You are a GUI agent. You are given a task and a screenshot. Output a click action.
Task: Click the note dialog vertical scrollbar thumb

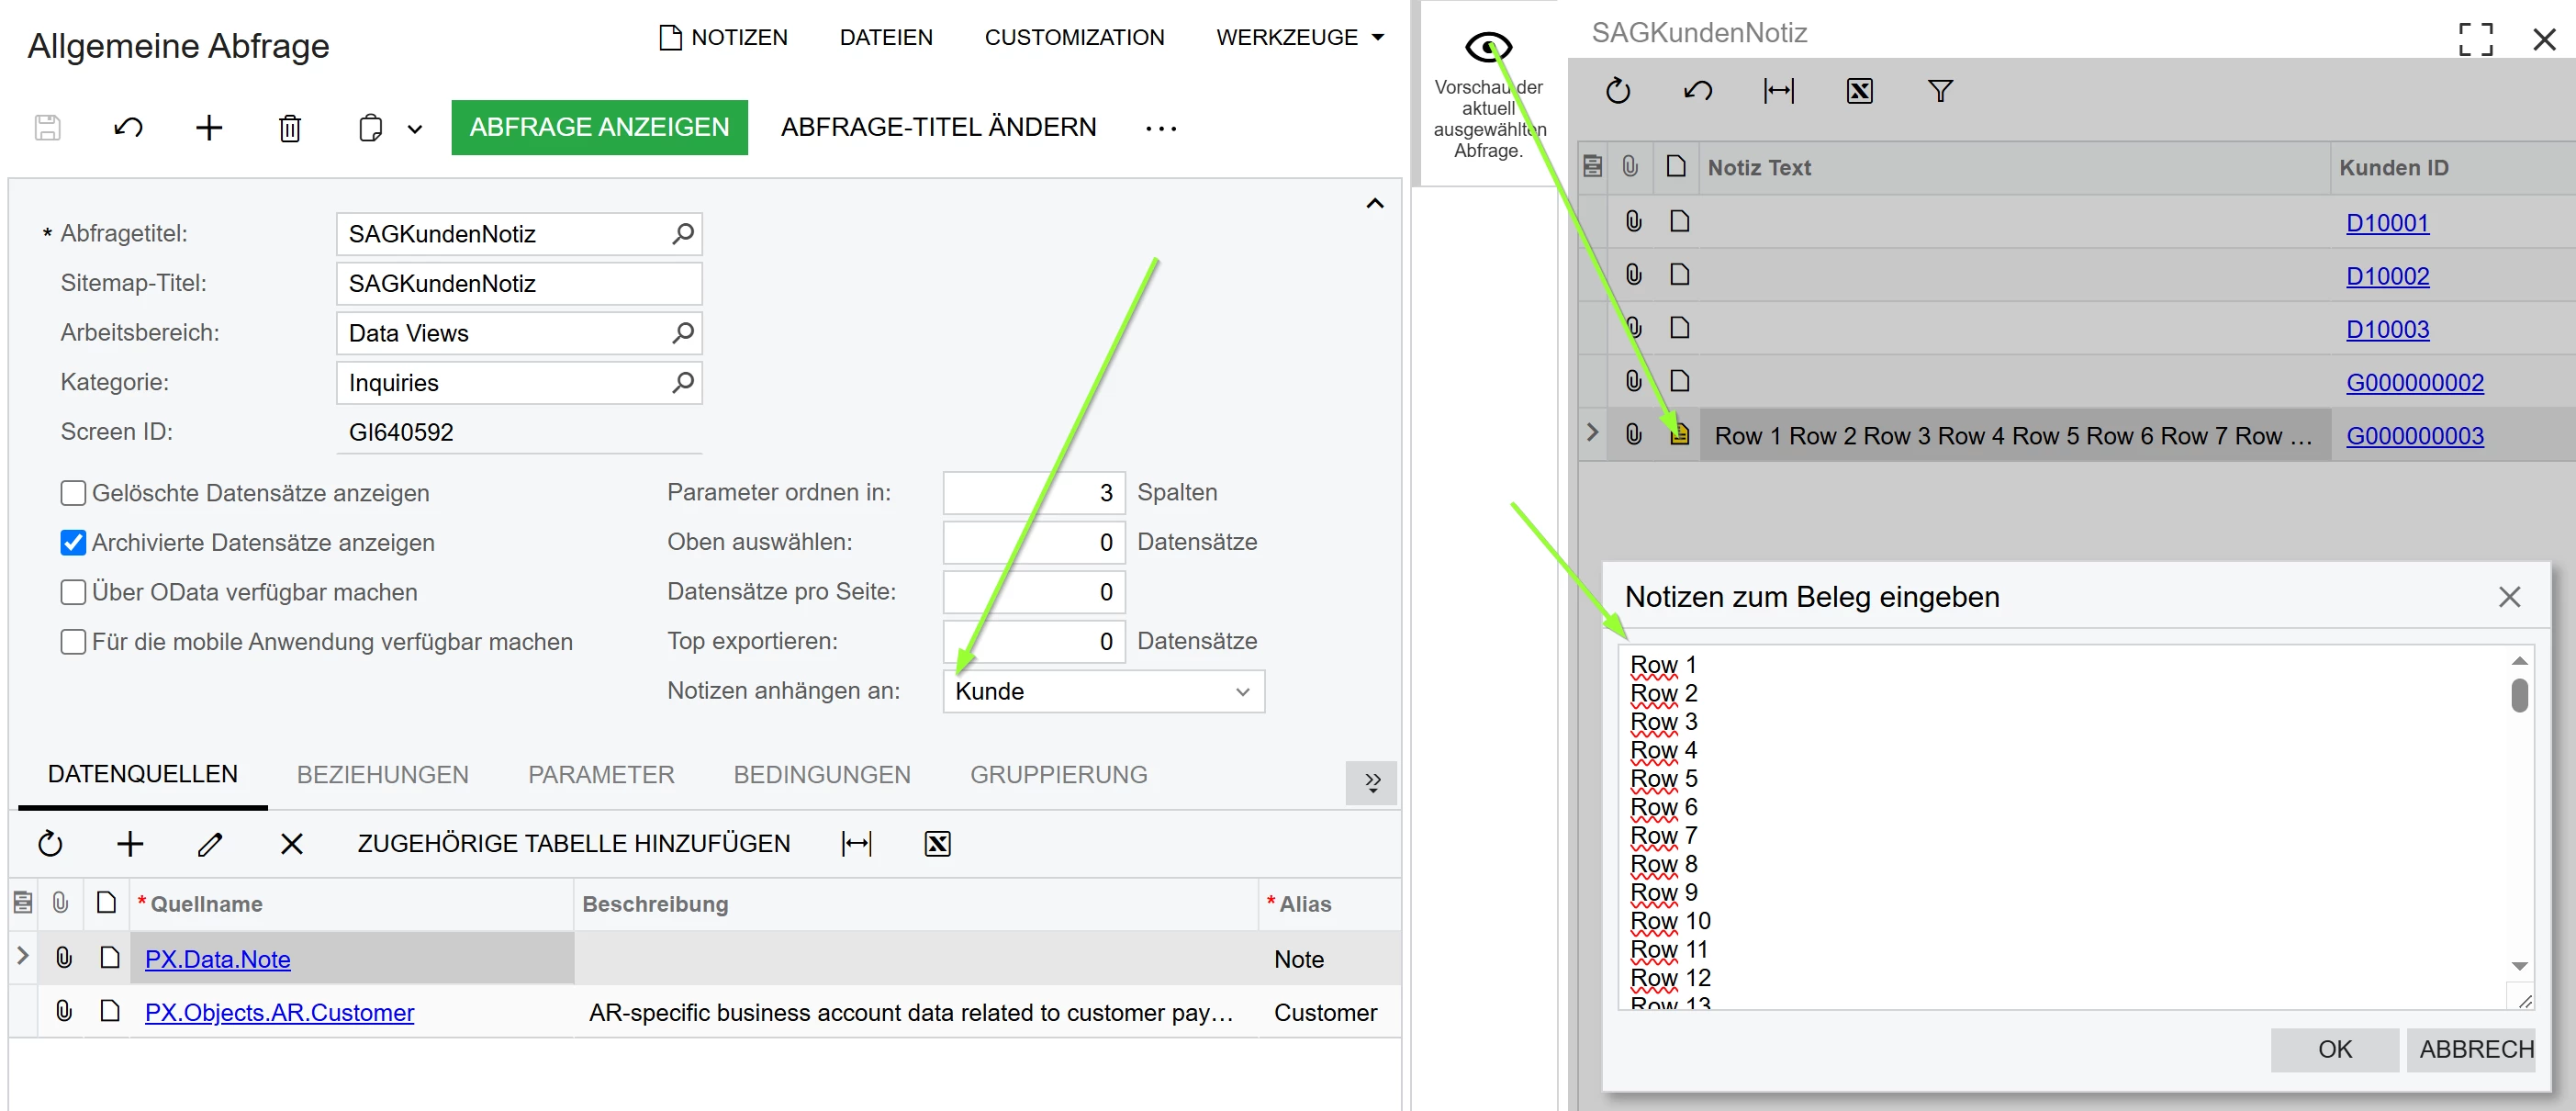pyautogui.click(x=2519, y=696)
